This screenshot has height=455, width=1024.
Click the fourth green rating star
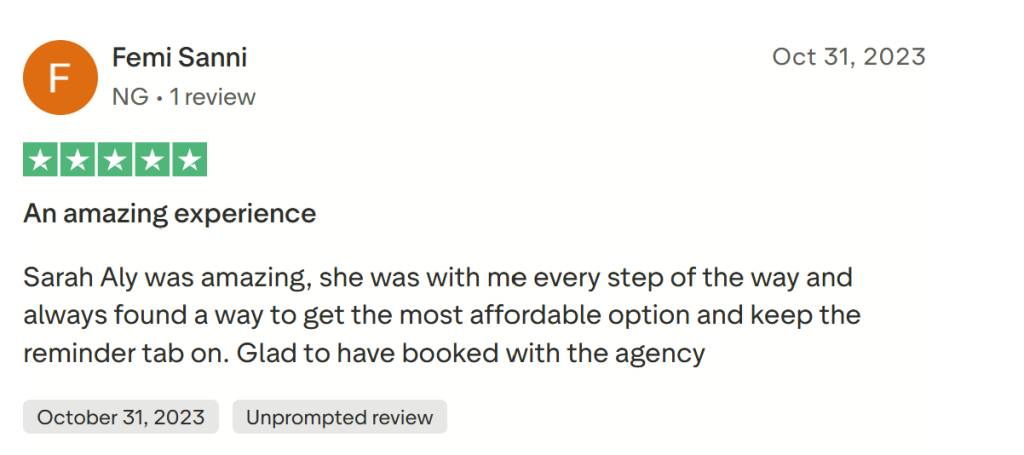tap(152, 160)
